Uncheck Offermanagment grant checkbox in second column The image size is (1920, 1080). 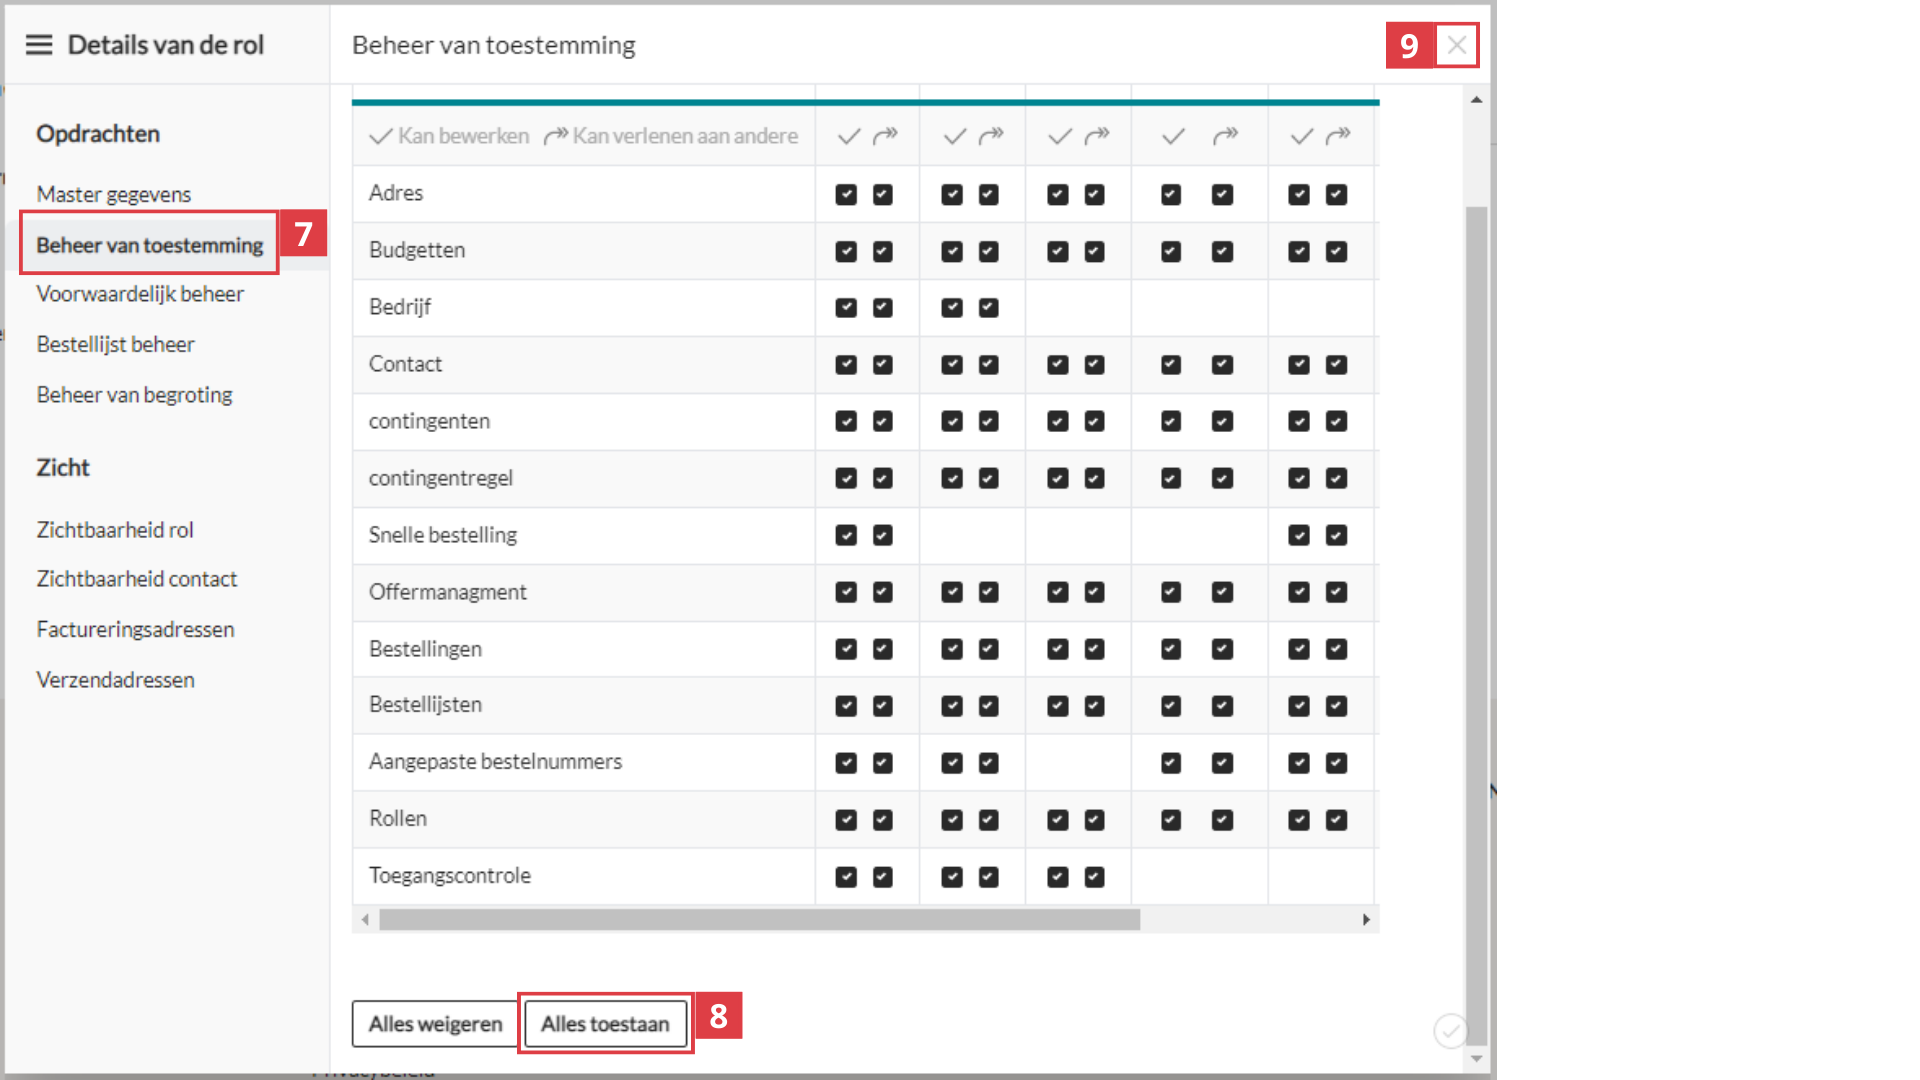pos(988,592)
